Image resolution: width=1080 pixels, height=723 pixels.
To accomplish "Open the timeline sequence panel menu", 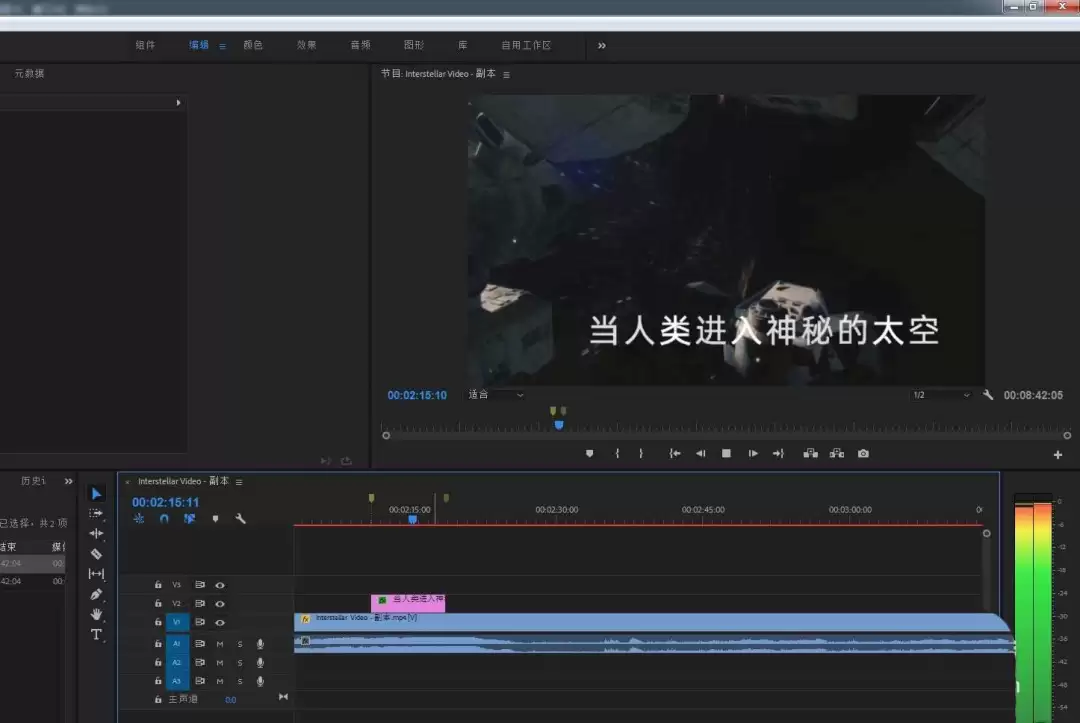I will [239, 482].
